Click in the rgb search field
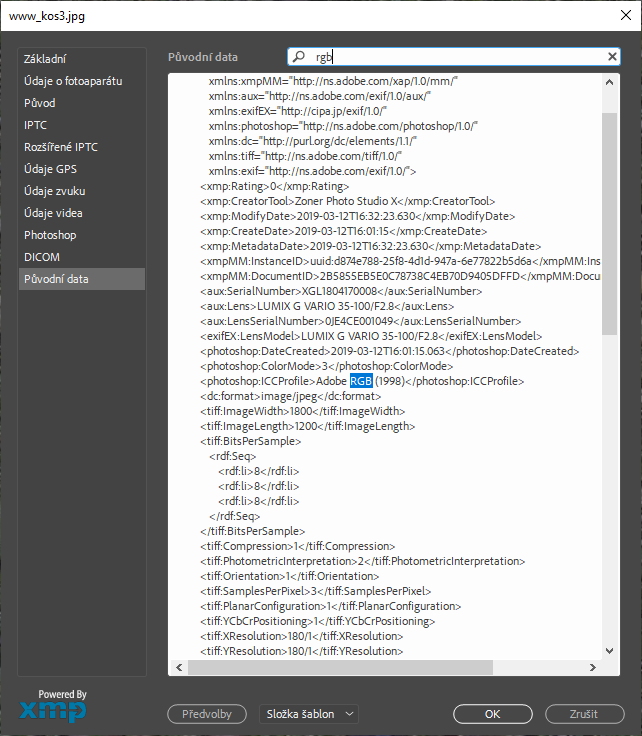This screenshot has width=642, height=736. coord(450,57)
